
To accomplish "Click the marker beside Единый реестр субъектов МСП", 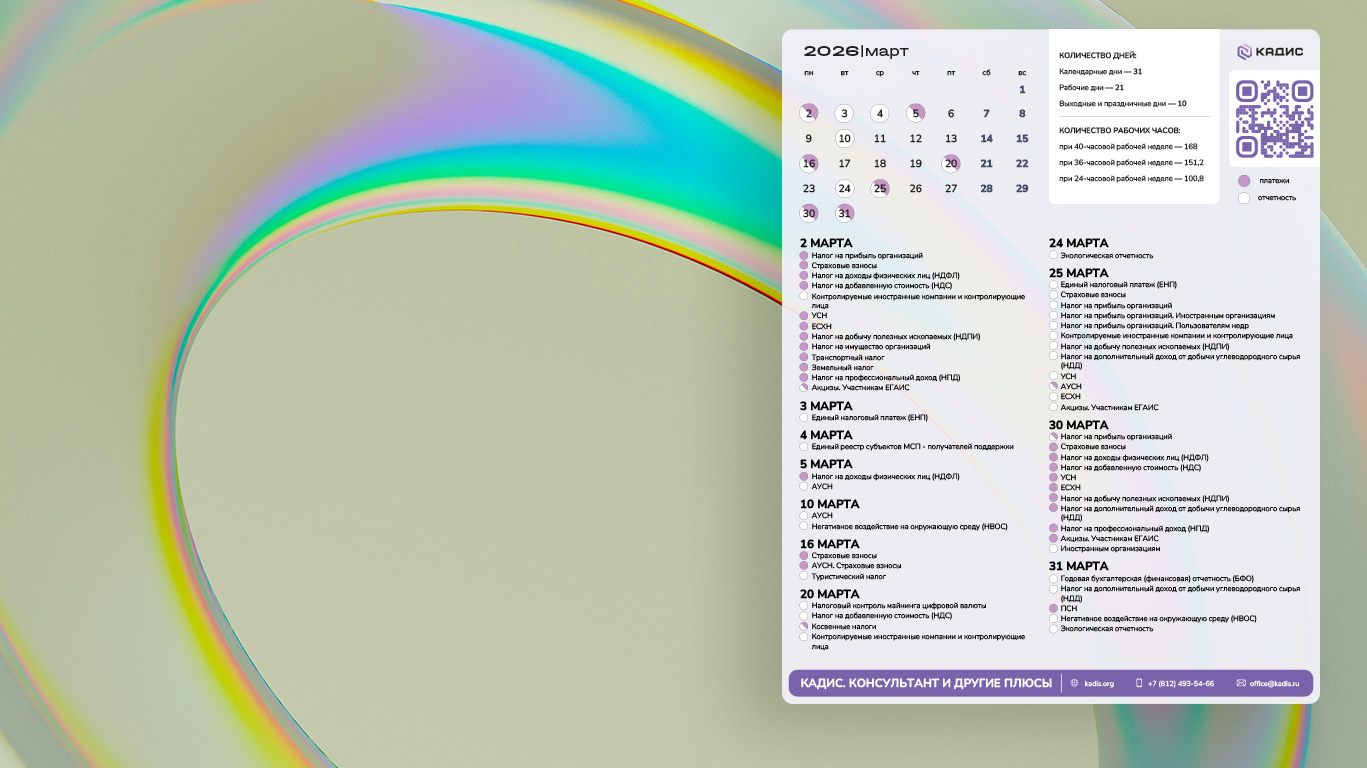I will click(804, 447).
